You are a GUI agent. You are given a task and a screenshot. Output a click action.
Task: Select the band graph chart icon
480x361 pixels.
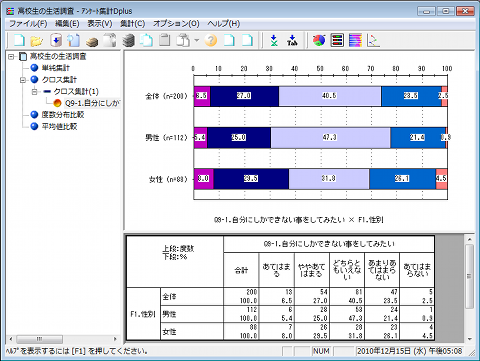coord(337,40)
